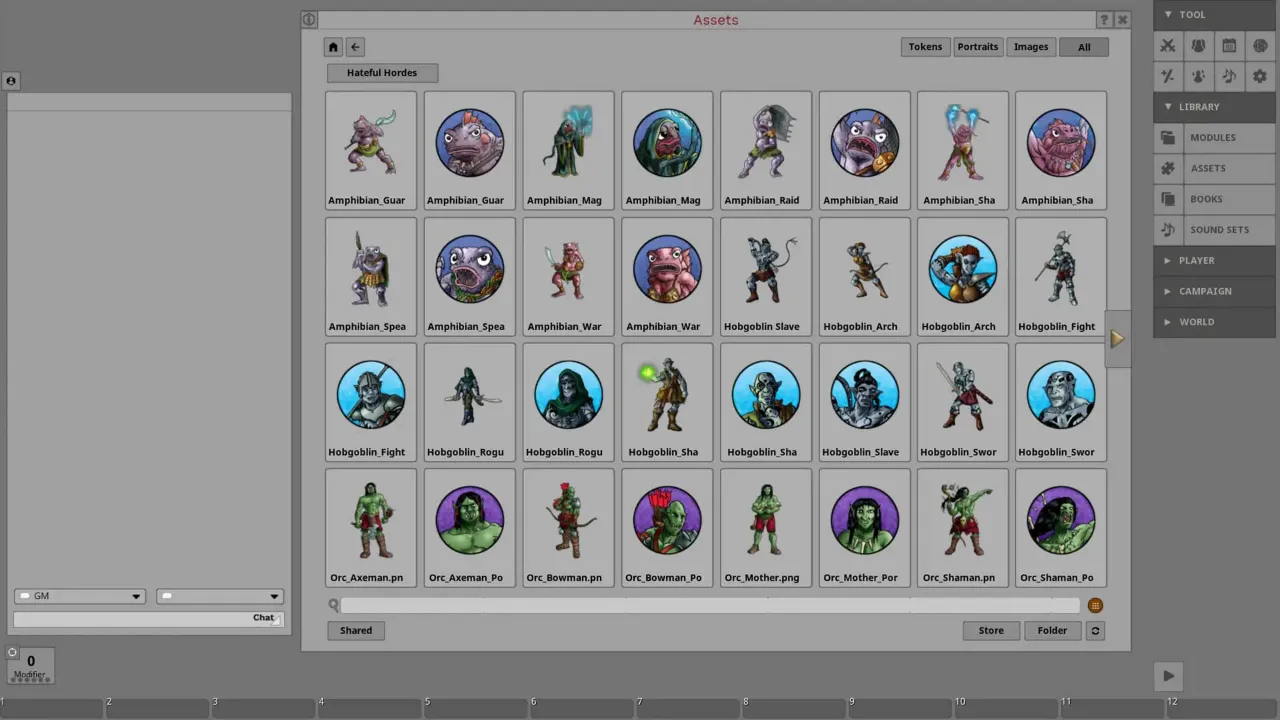The width and height of the screenshot is (1280, 720).
Task: Show All asset types
Action: pyautogui.click(x=1084, y=47)
